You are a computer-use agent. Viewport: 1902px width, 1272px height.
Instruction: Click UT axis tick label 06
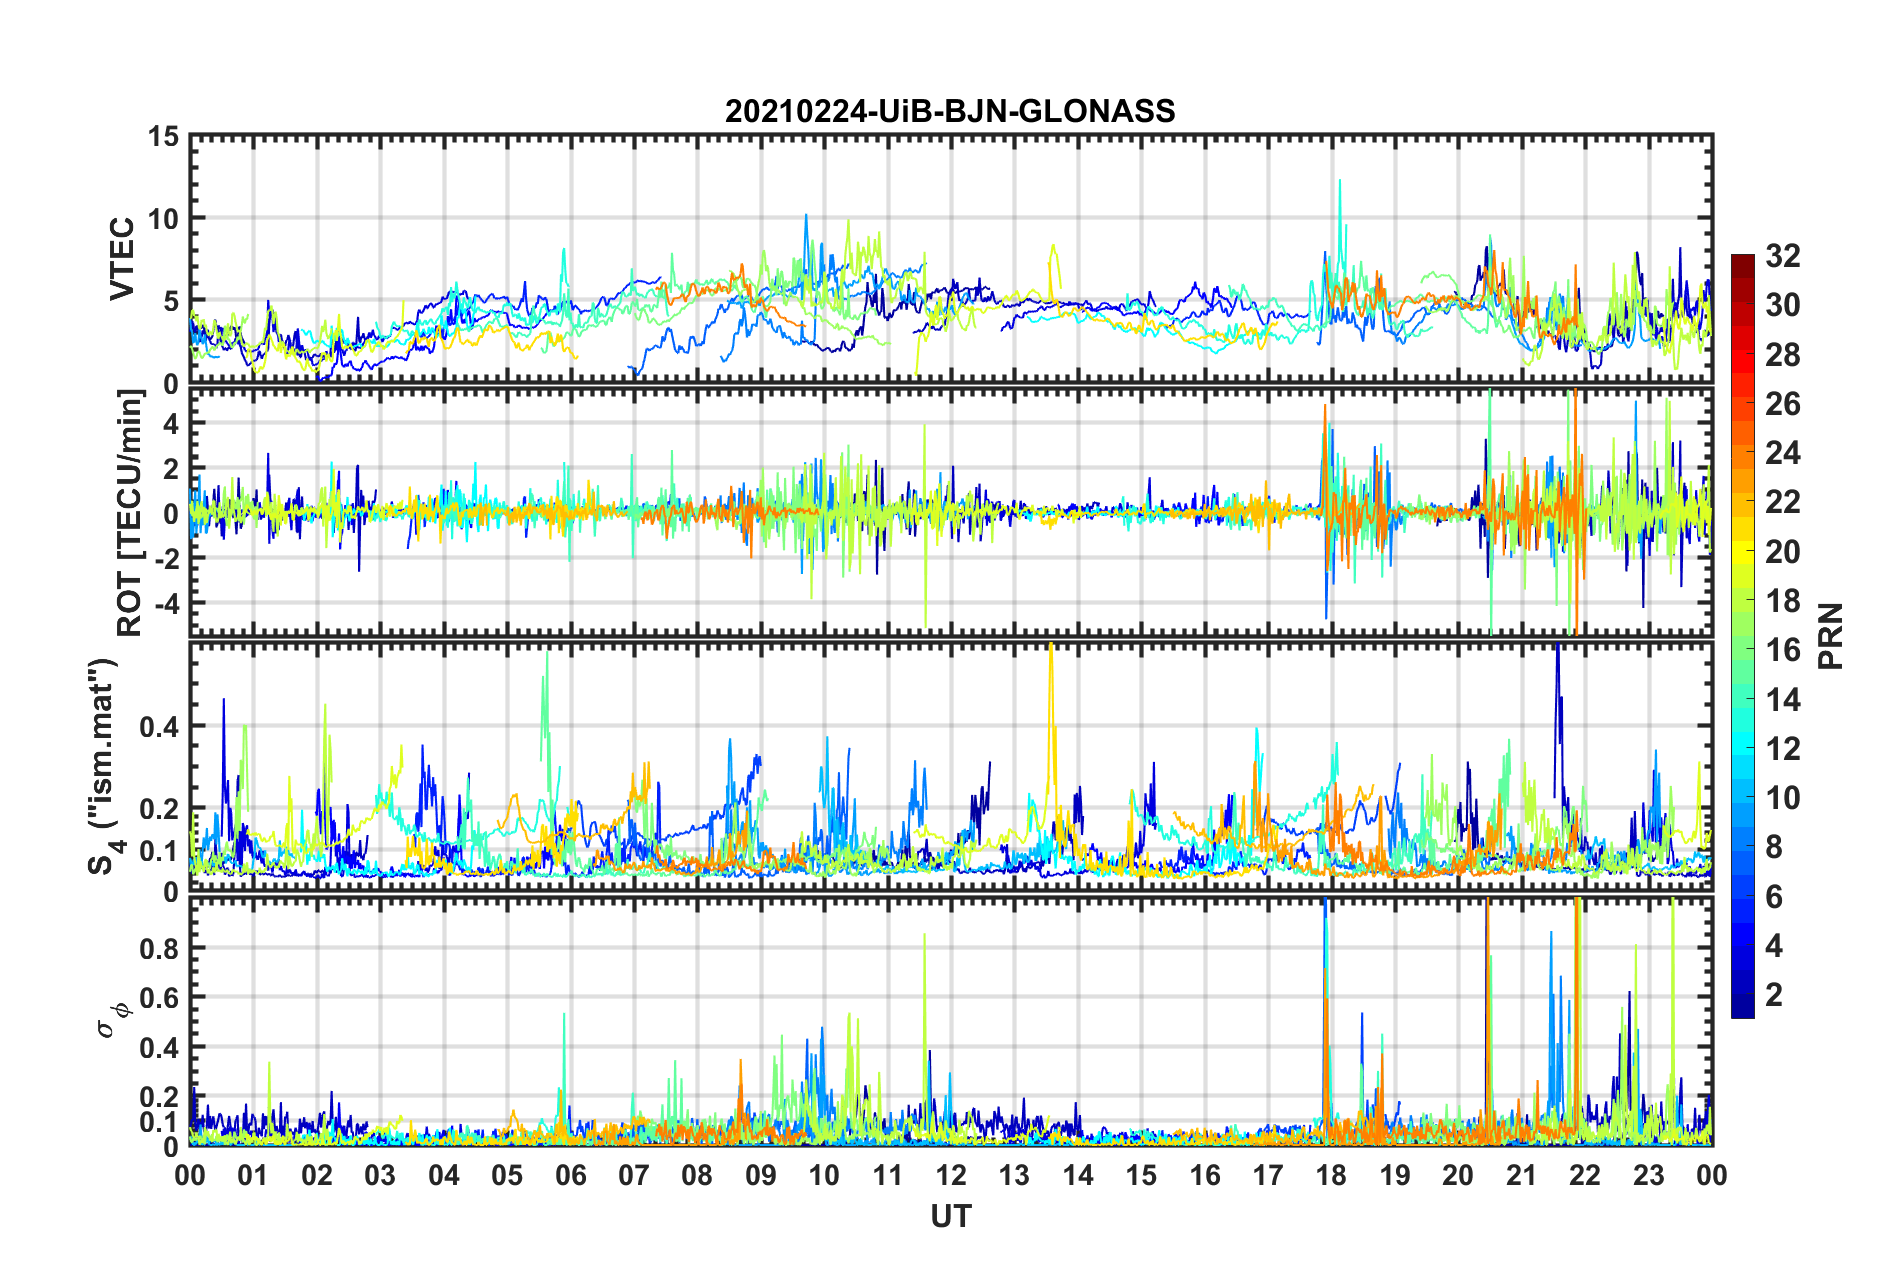571,1175
